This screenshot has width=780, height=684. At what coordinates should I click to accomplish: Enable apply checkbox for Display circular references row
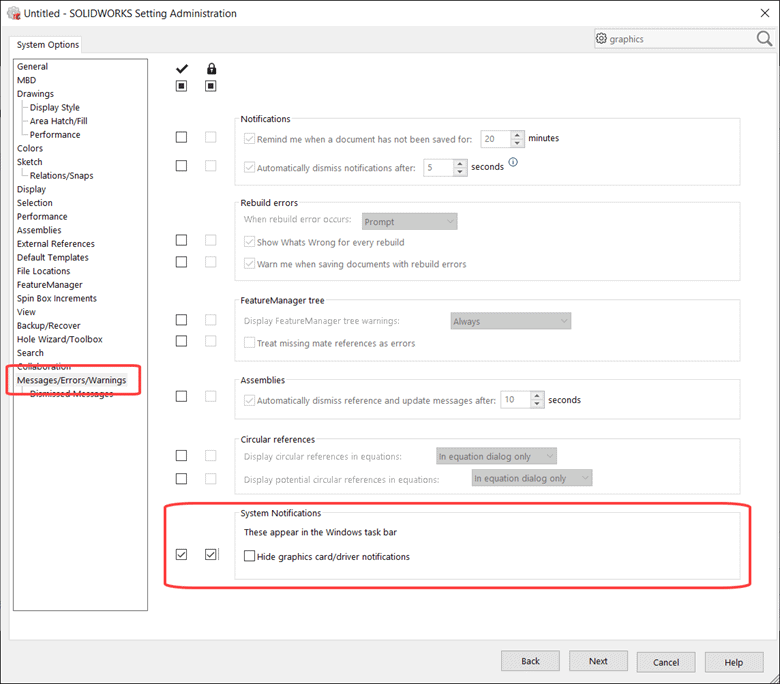coord(182,456)
